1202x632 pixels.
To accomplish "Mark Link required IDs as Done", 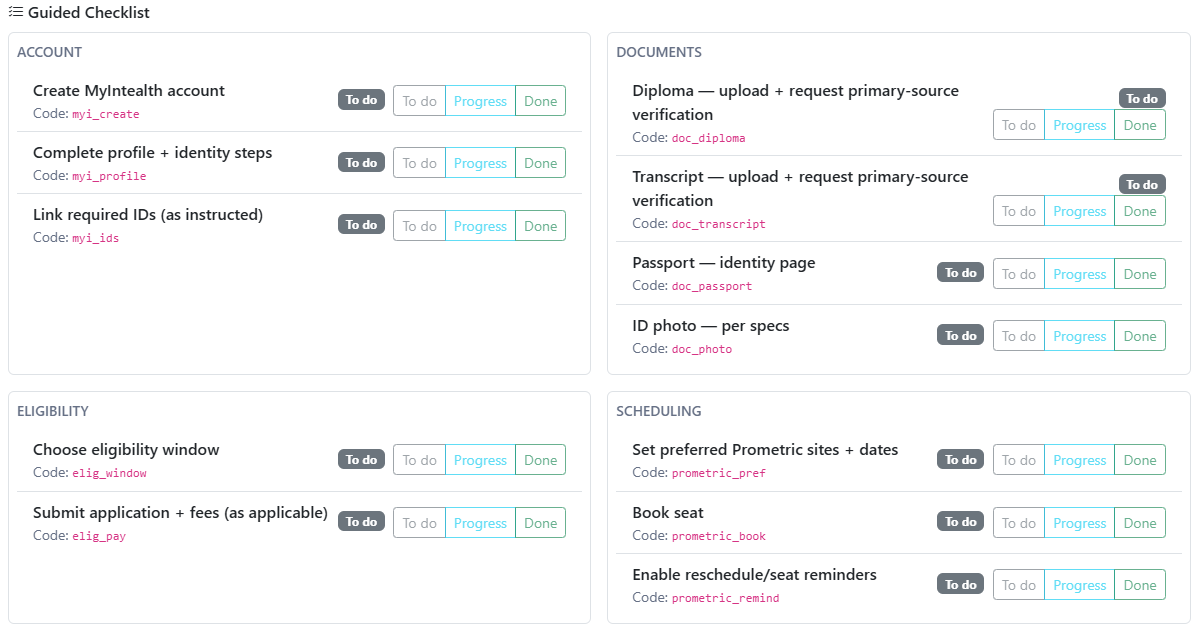I will point(540,226).
